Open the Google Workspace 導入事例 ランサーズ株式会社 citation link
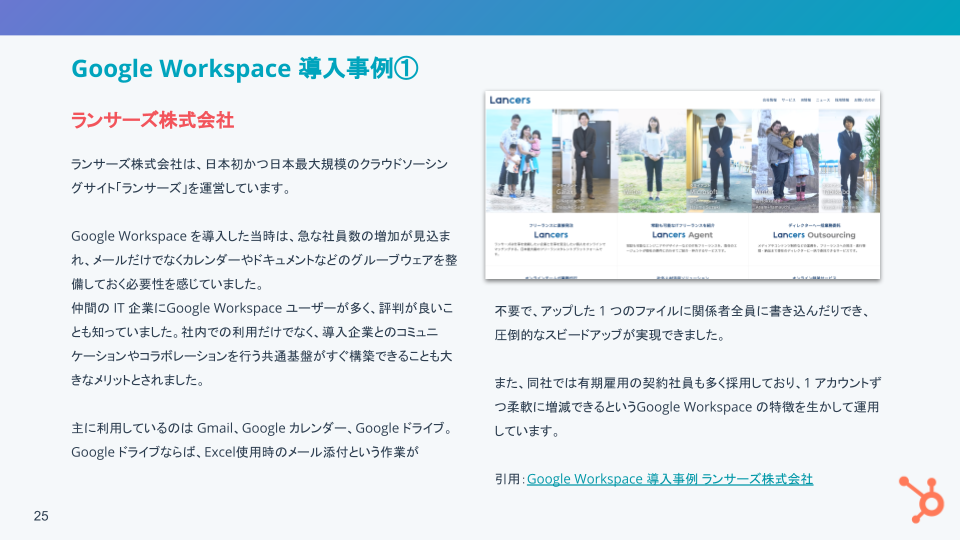The height and width of the screenshot is (540, 960). pyautogui.click(x=670, y=479)
